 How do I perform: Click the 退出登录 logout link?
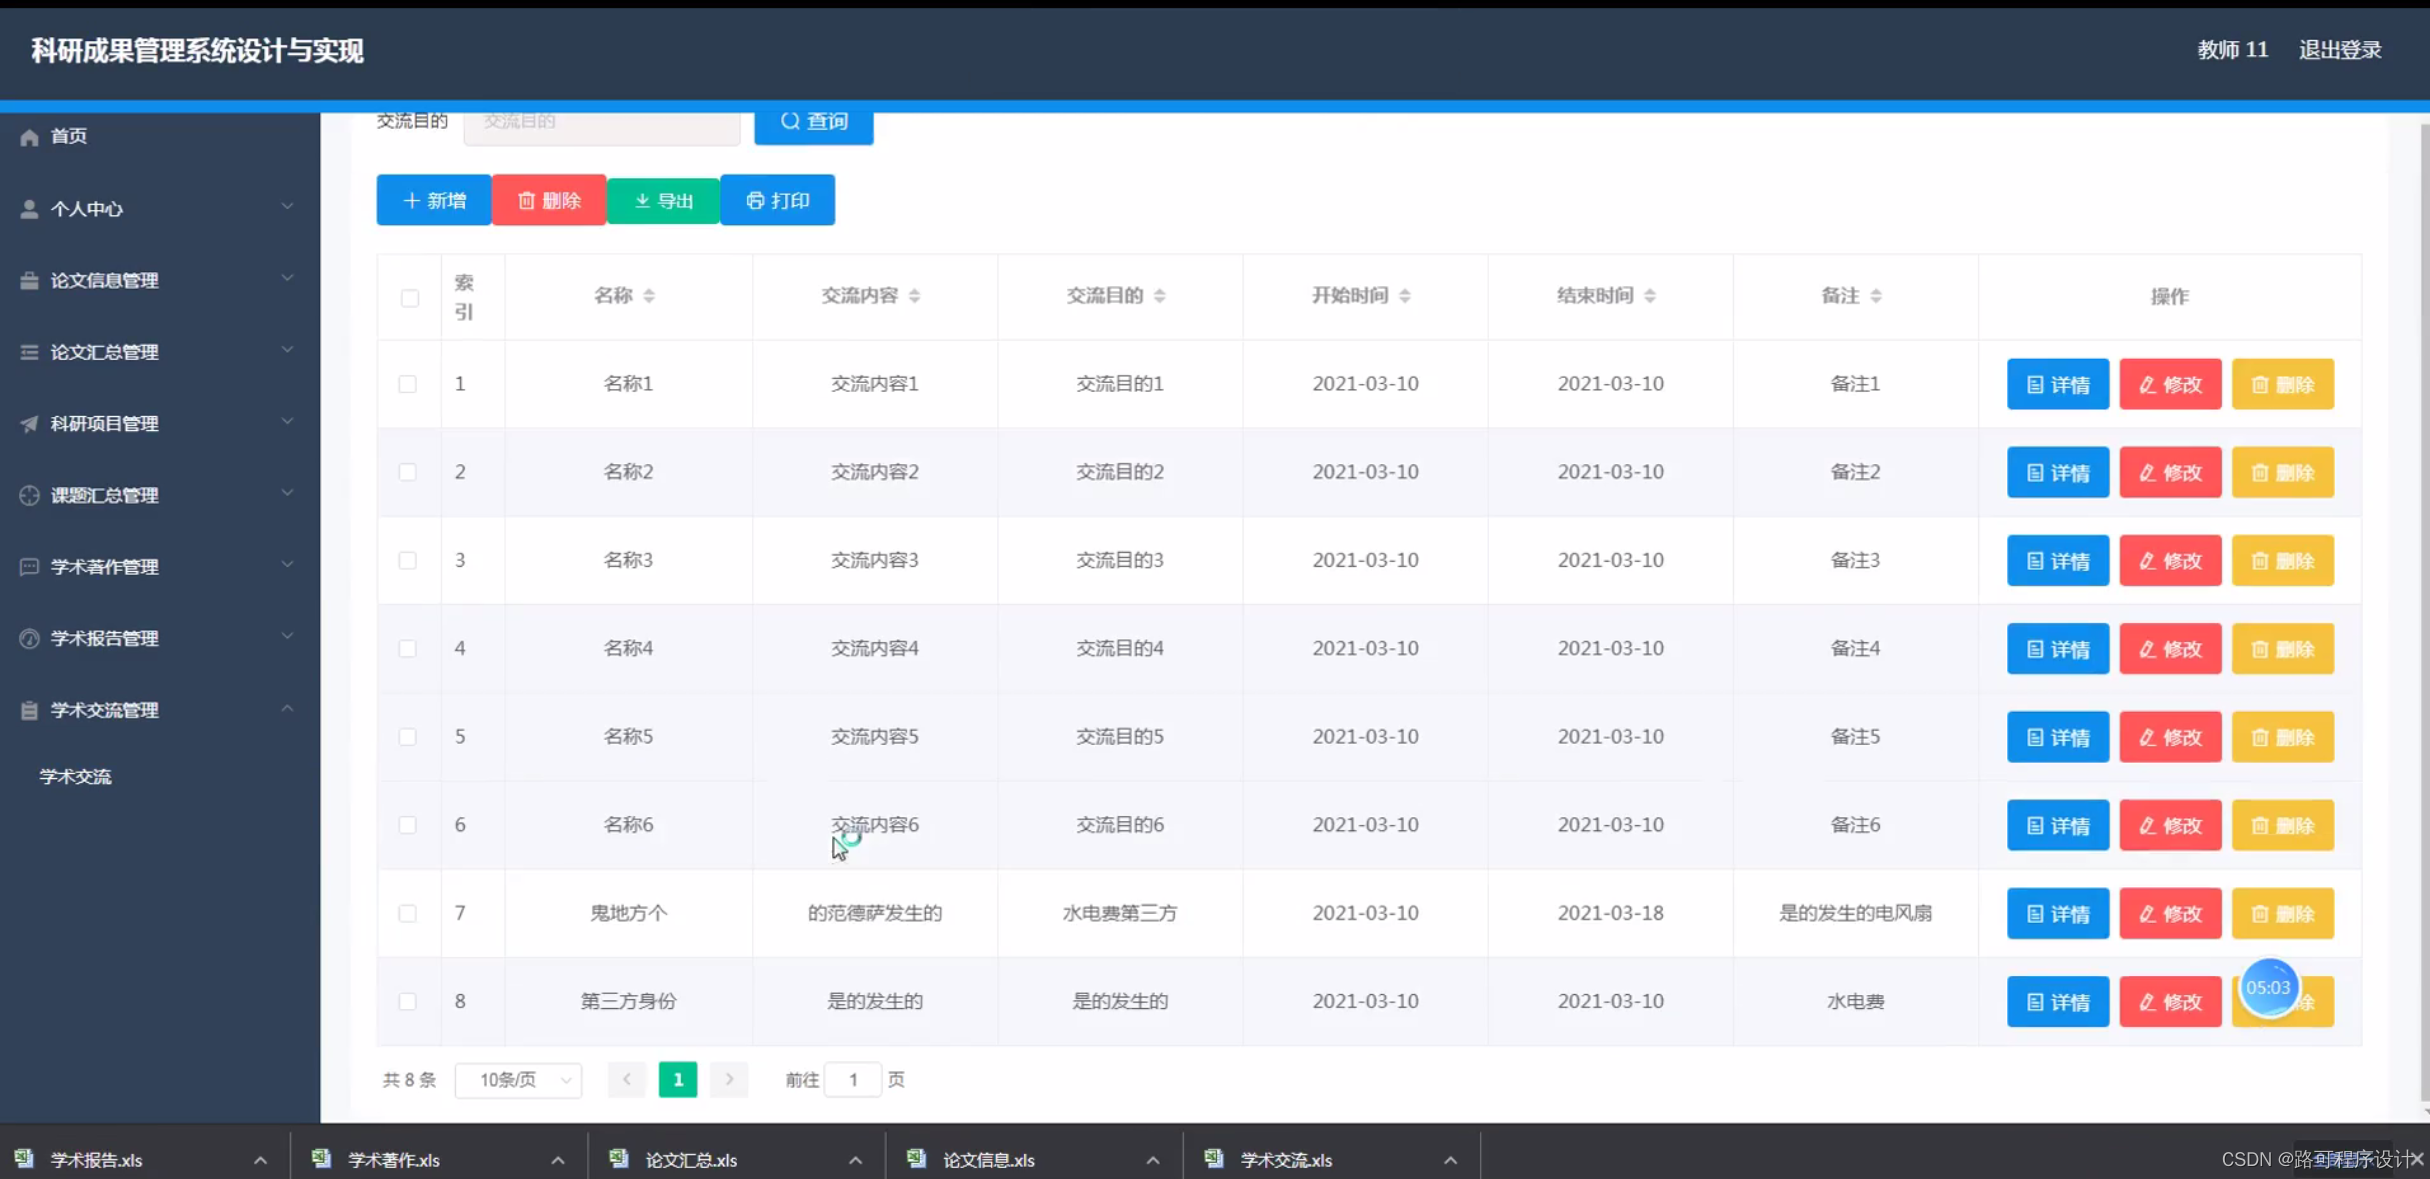[x=2339, y=50]
